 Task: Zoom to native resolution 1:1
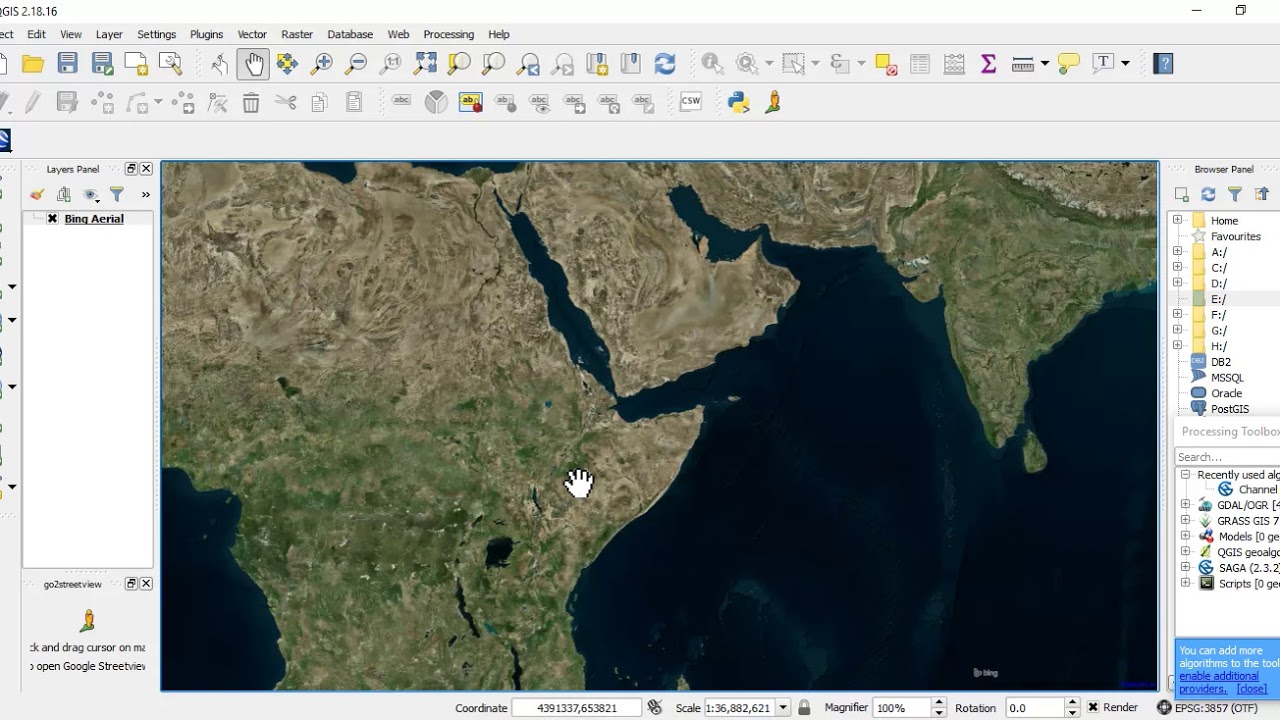click(x=391, y=64)
